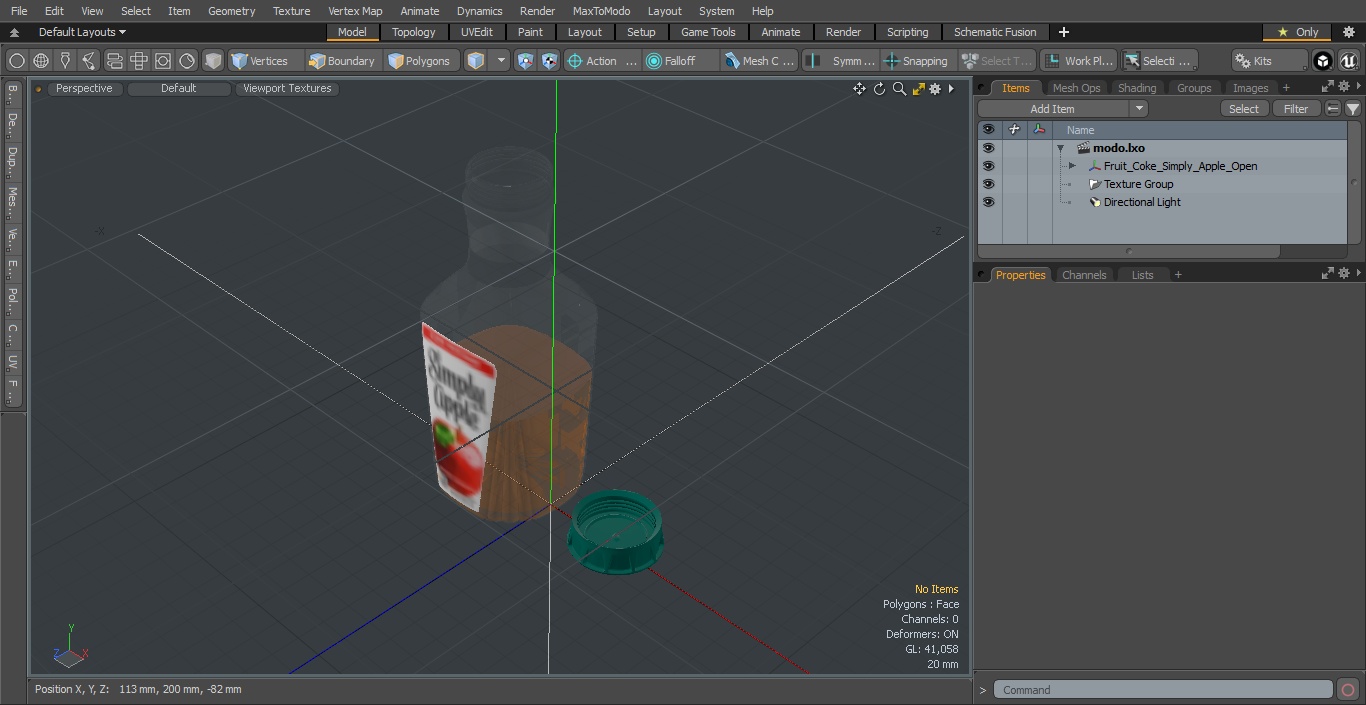
Task: Collapse the modo.lxo scene tree
Action: (1060, 148)
